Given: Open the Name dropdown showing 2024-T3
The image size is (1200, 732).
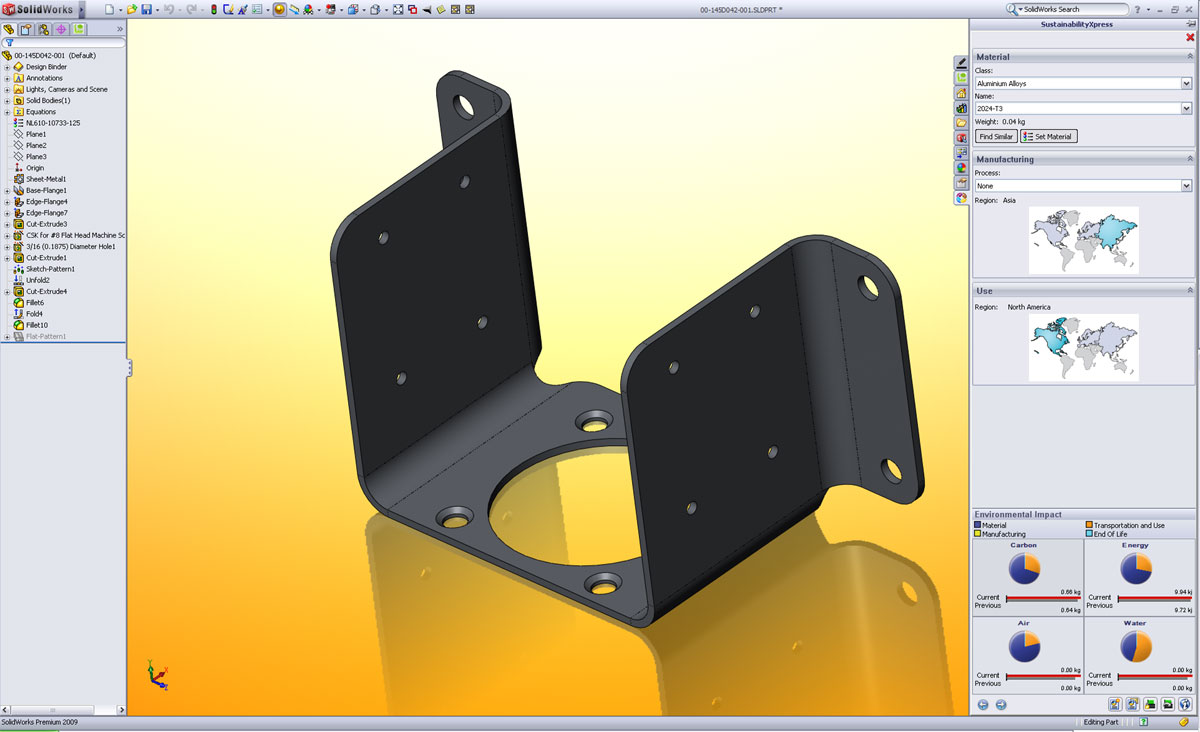Looking at the screenshot, I should pos(1186,108).
